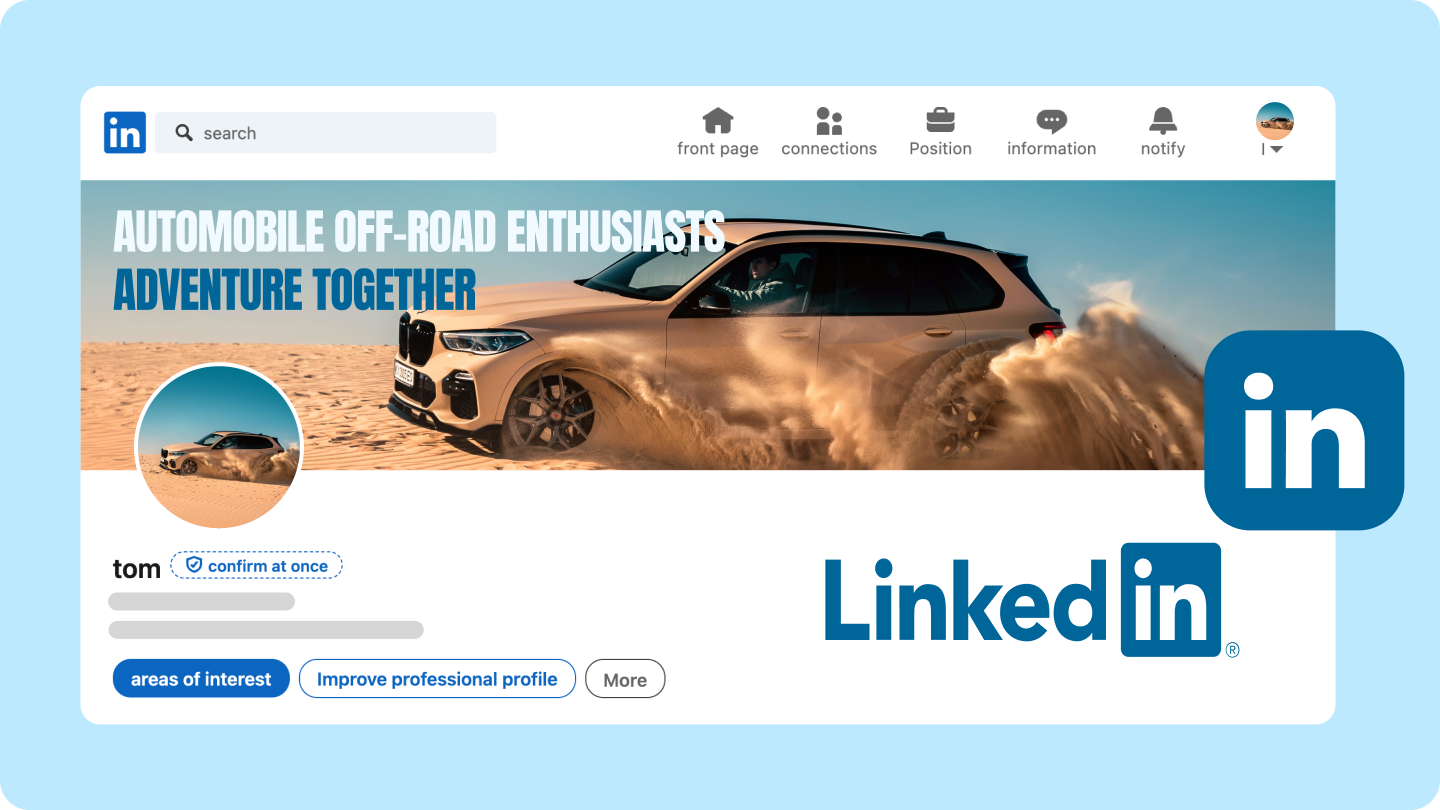This screenshot has width=1440, height=810.
Task: Click the shield icon in the verification badge
Action: [194, 565]
